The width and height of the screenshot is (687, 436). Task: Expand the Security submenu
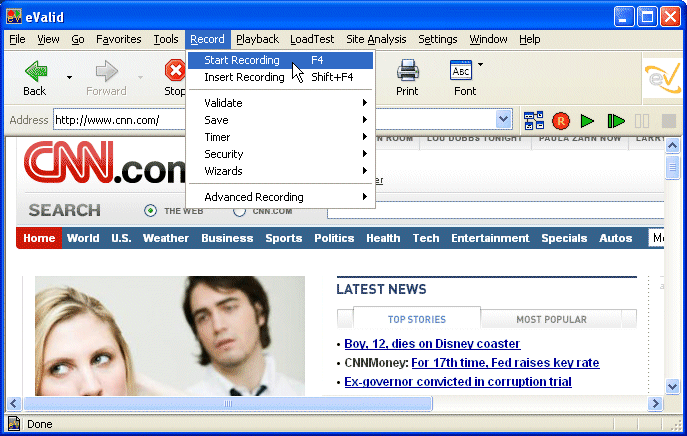pos(280,154)
